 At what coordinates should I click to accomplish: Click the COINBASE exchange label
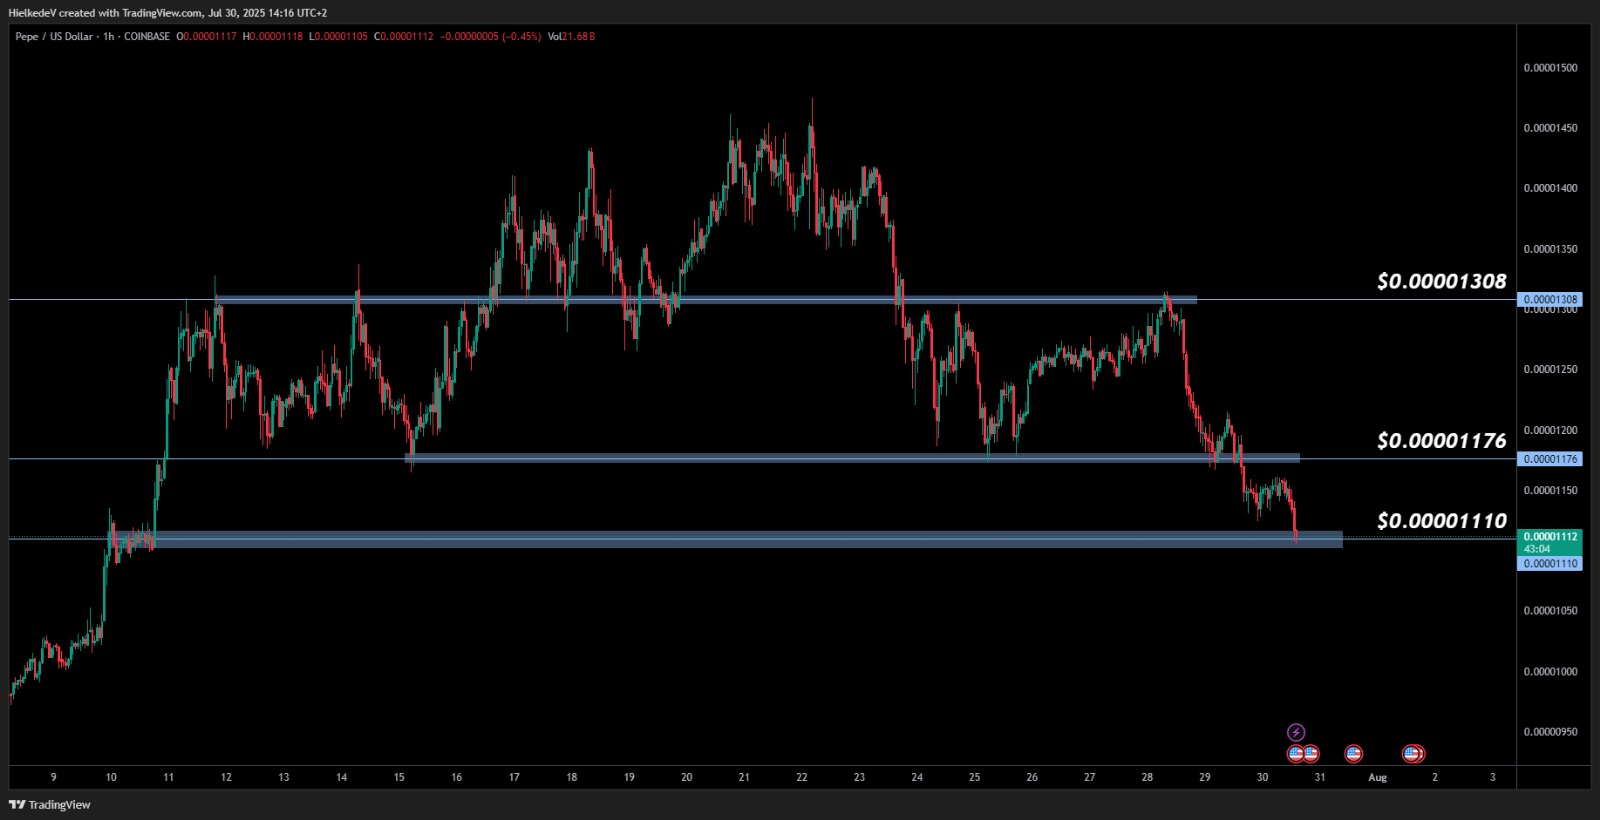[147, 37]
